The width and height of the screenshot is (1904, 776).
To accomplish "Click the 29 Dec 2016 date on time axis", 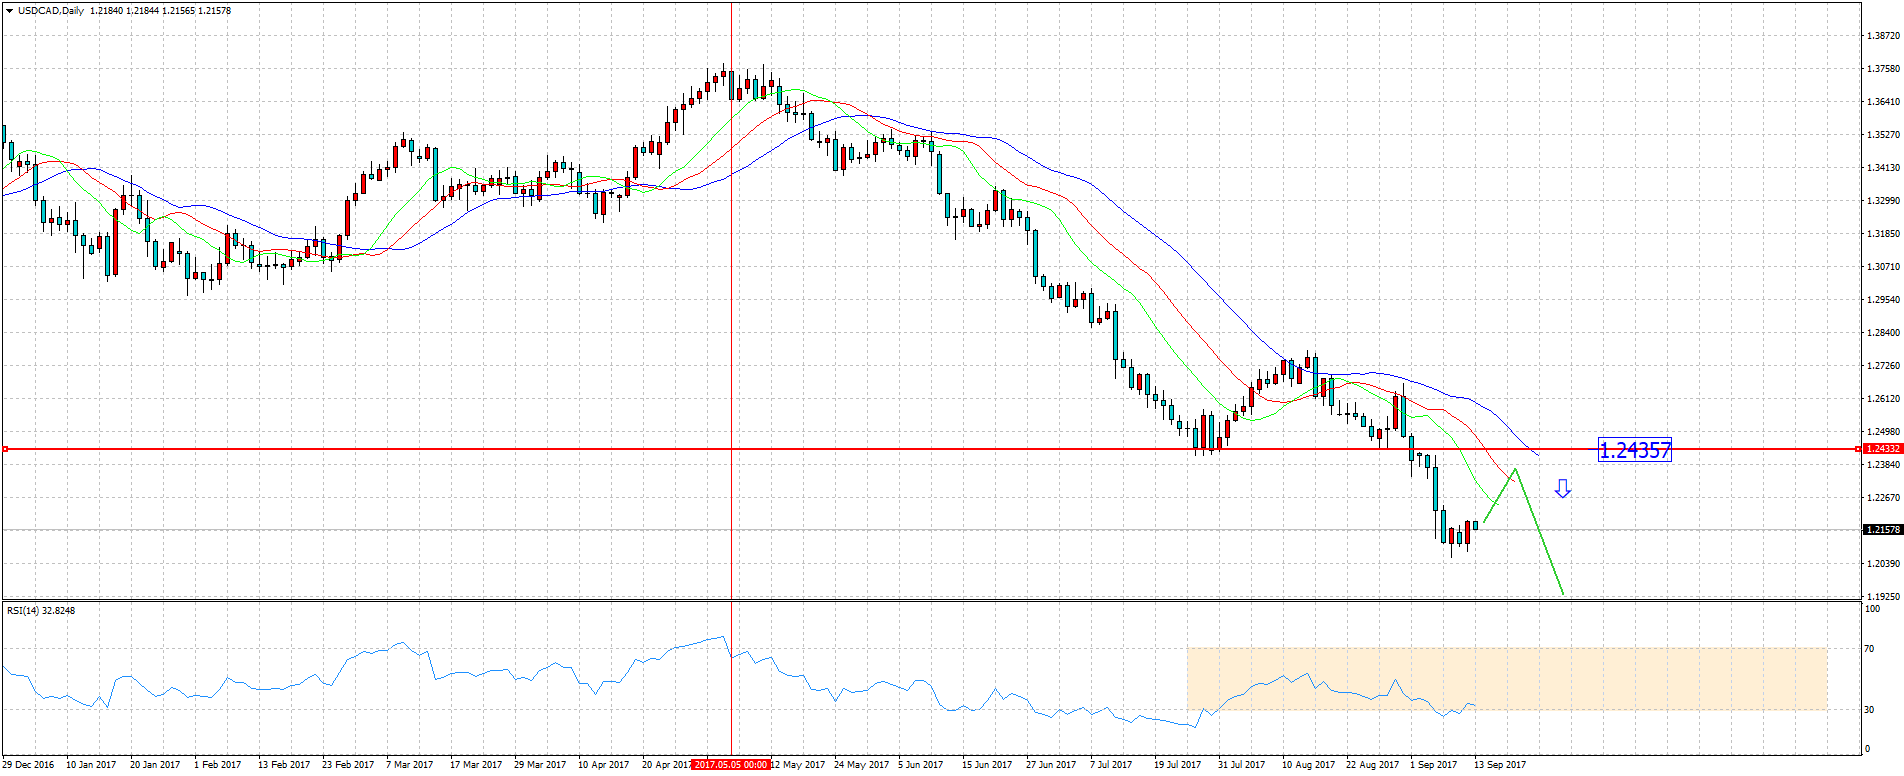I will pos(30,765).
